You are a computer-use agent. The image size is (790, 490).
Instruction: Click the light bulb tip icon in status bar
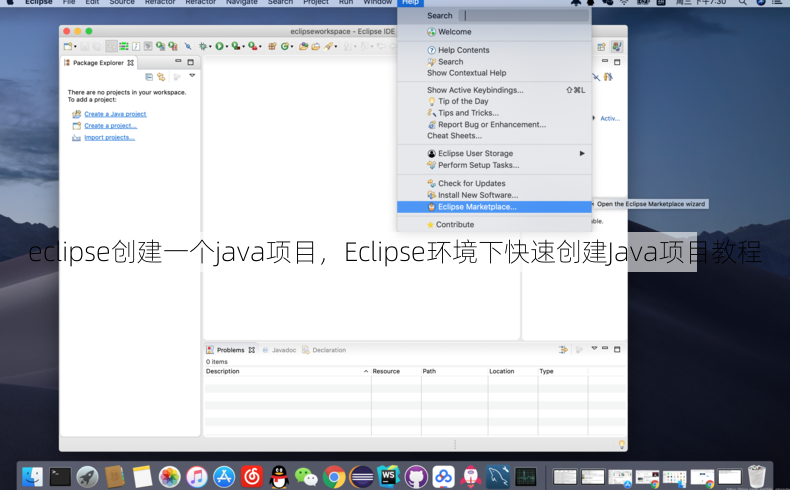(622, 444)
